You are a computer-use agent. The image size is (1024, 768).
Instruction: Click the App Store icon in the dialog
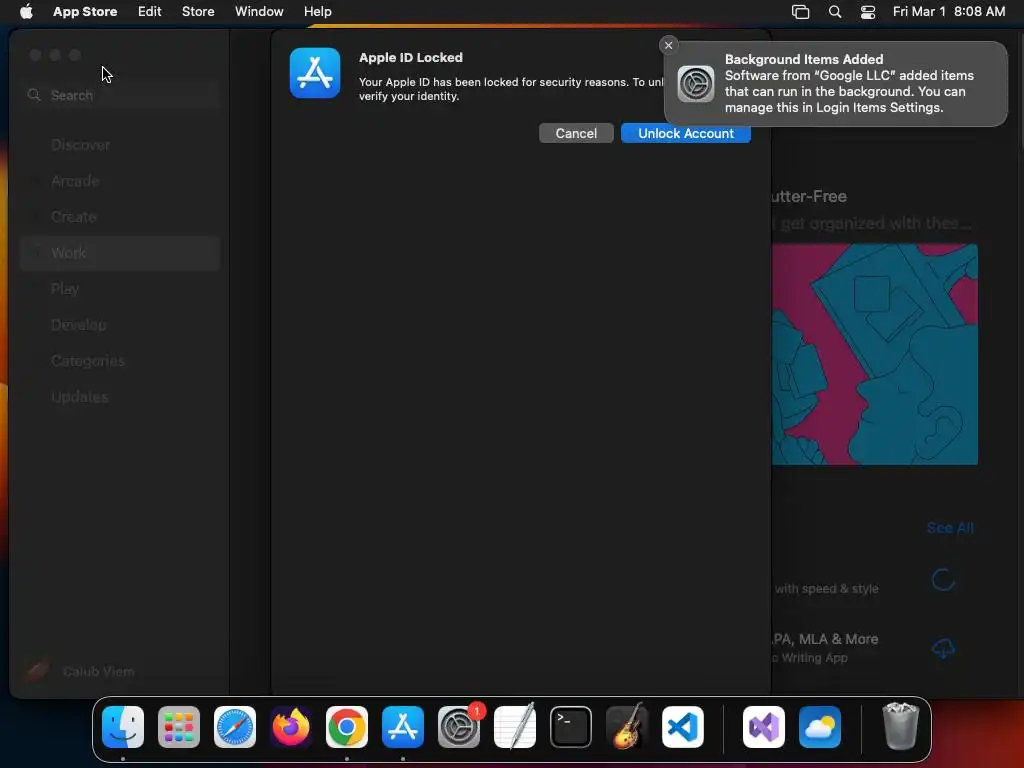pos(315,72)
